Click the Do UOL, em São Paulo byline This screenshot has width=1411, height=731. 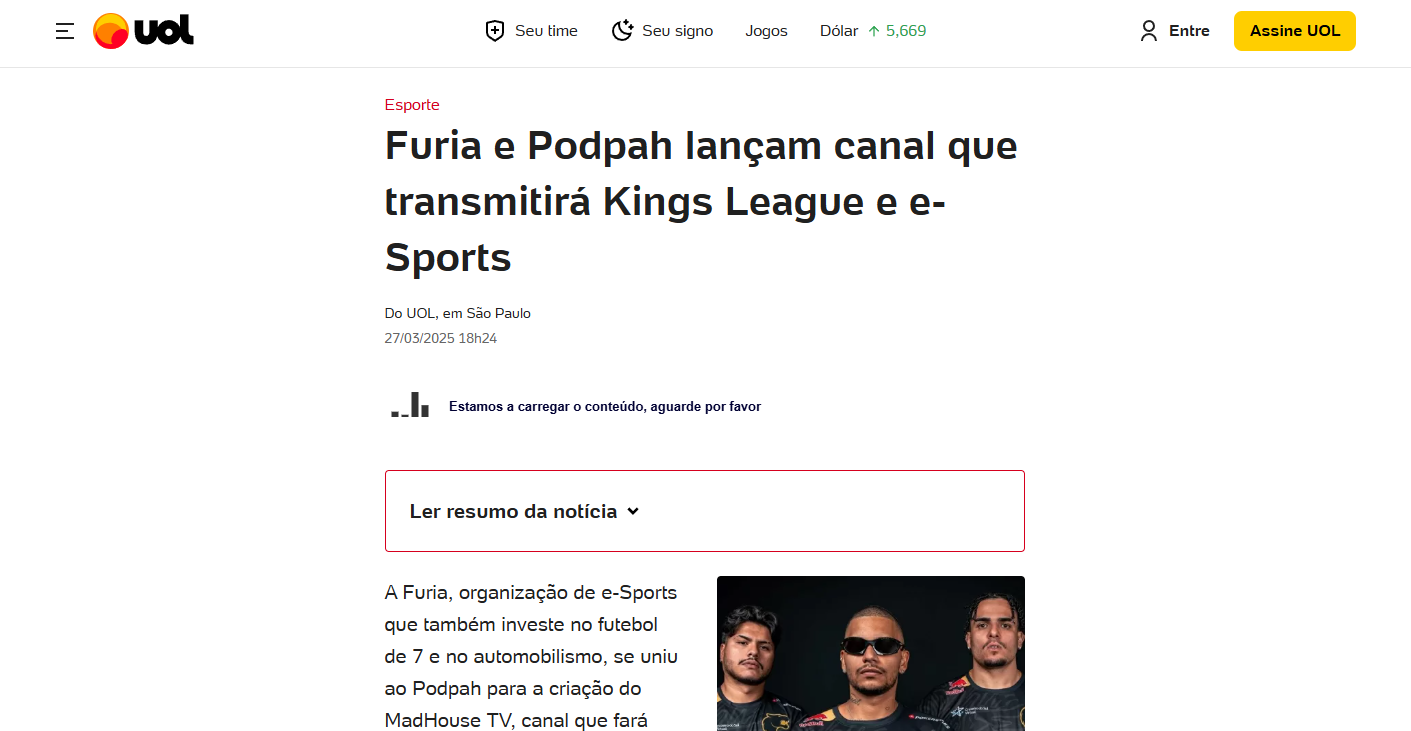(458, 313)
